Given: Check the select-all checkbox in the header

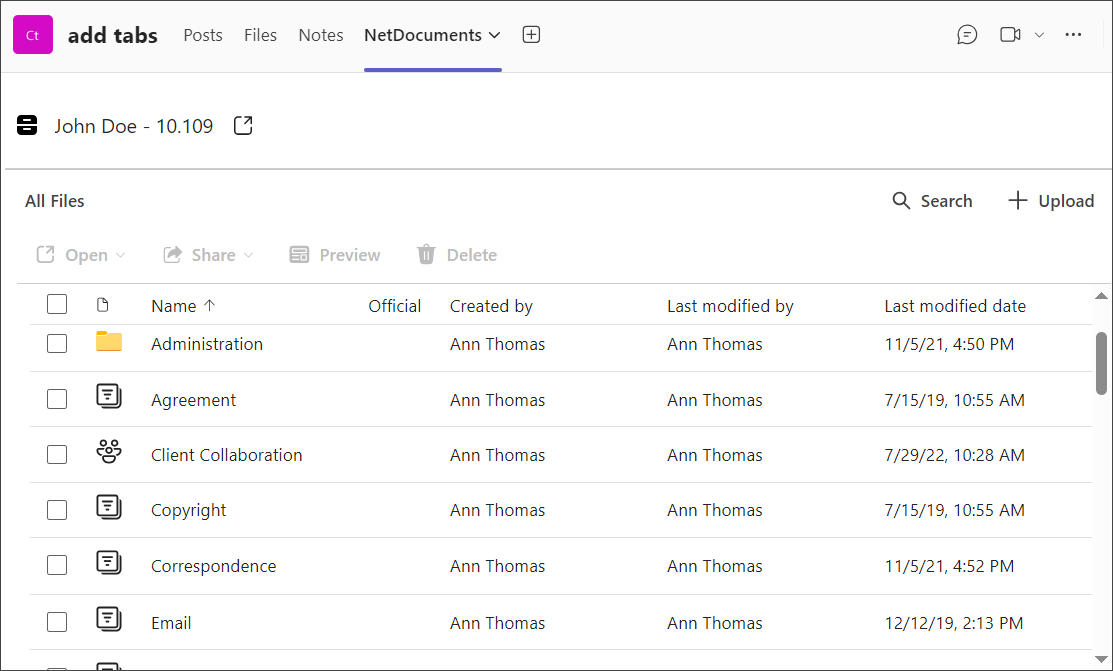Looking at the screenshot, I should tap(57, 304).
